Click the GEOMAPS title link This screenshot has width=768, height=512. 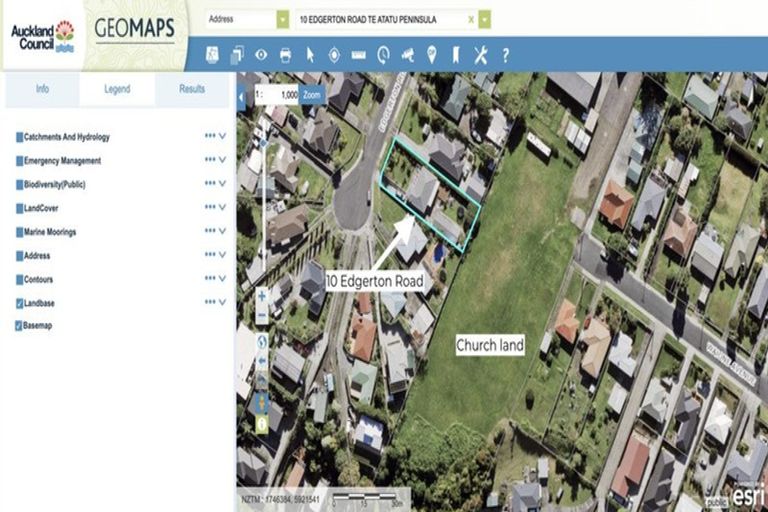click(135, 28)
